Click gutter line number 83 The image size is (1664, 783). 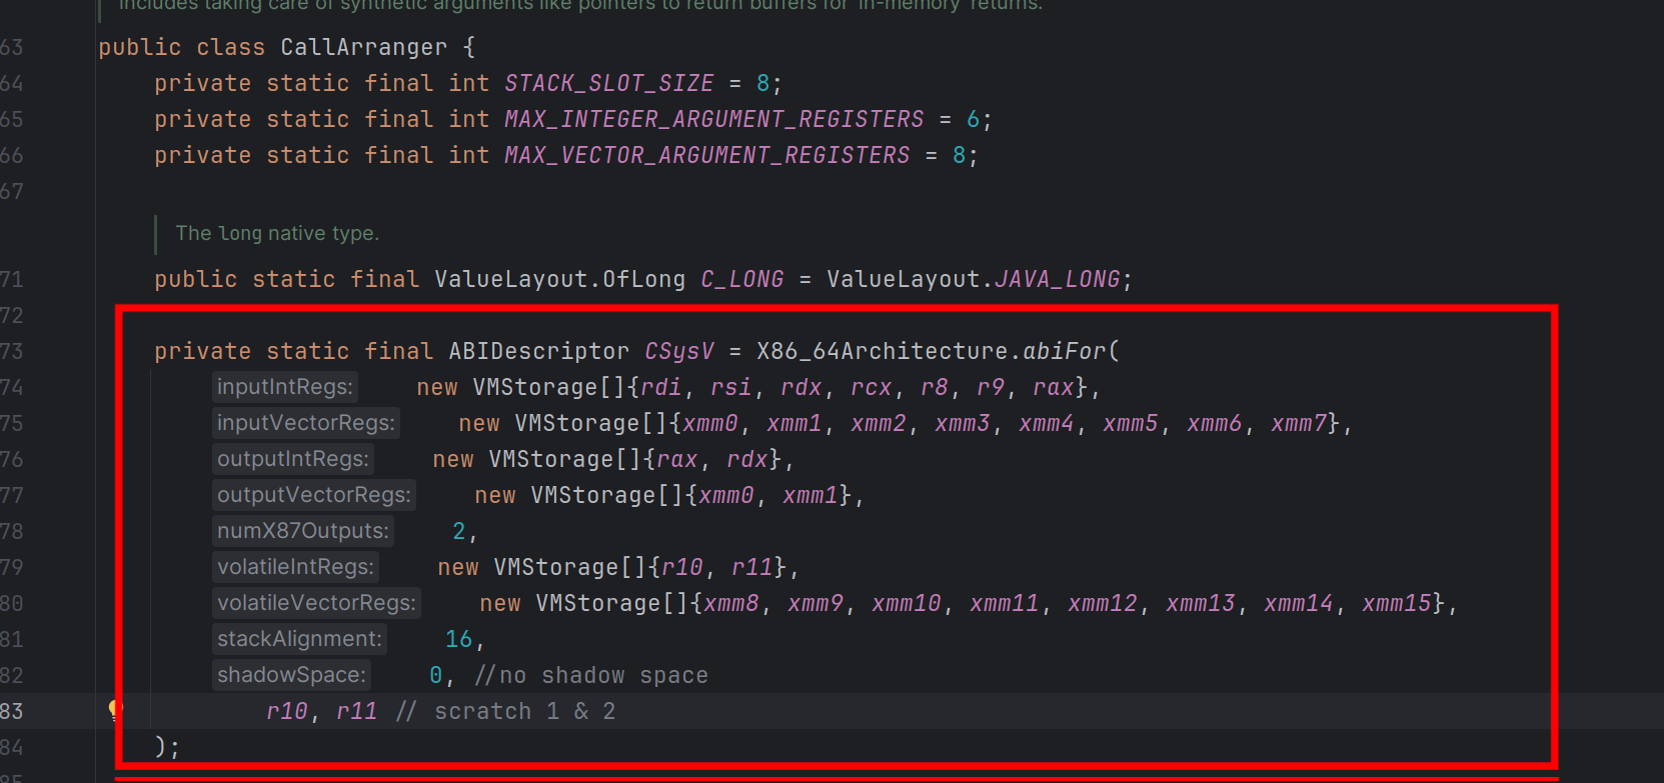click(12, 711)
